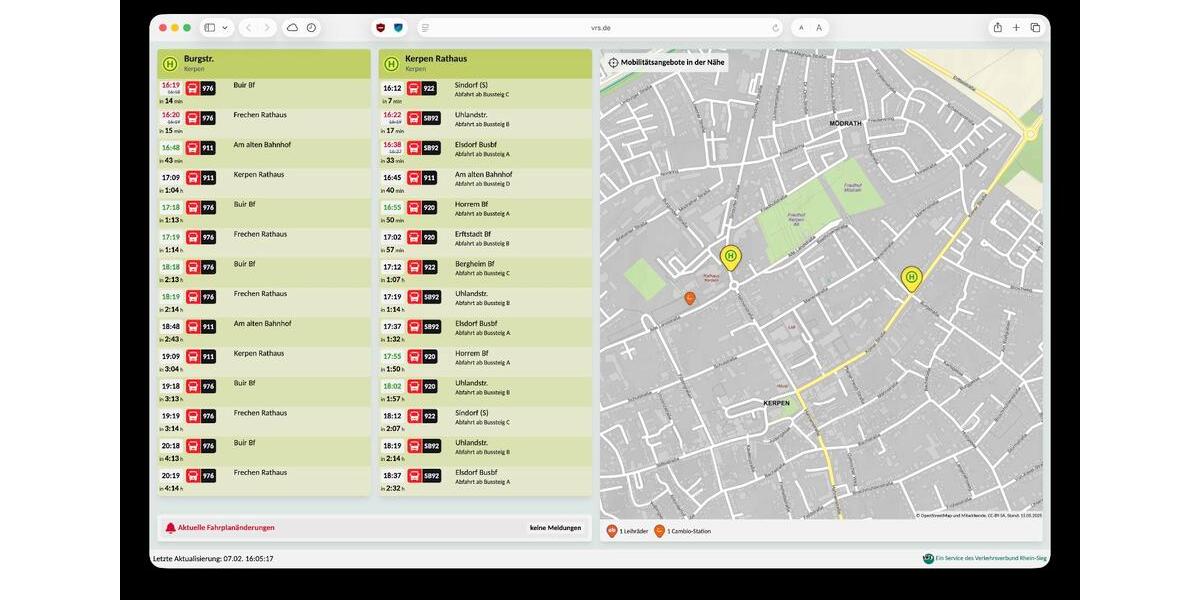This screenshot has height=600, width=1200.
Task: Open the reader view icon in address bar
Action: pyautogui.click(x=425, y=28)
